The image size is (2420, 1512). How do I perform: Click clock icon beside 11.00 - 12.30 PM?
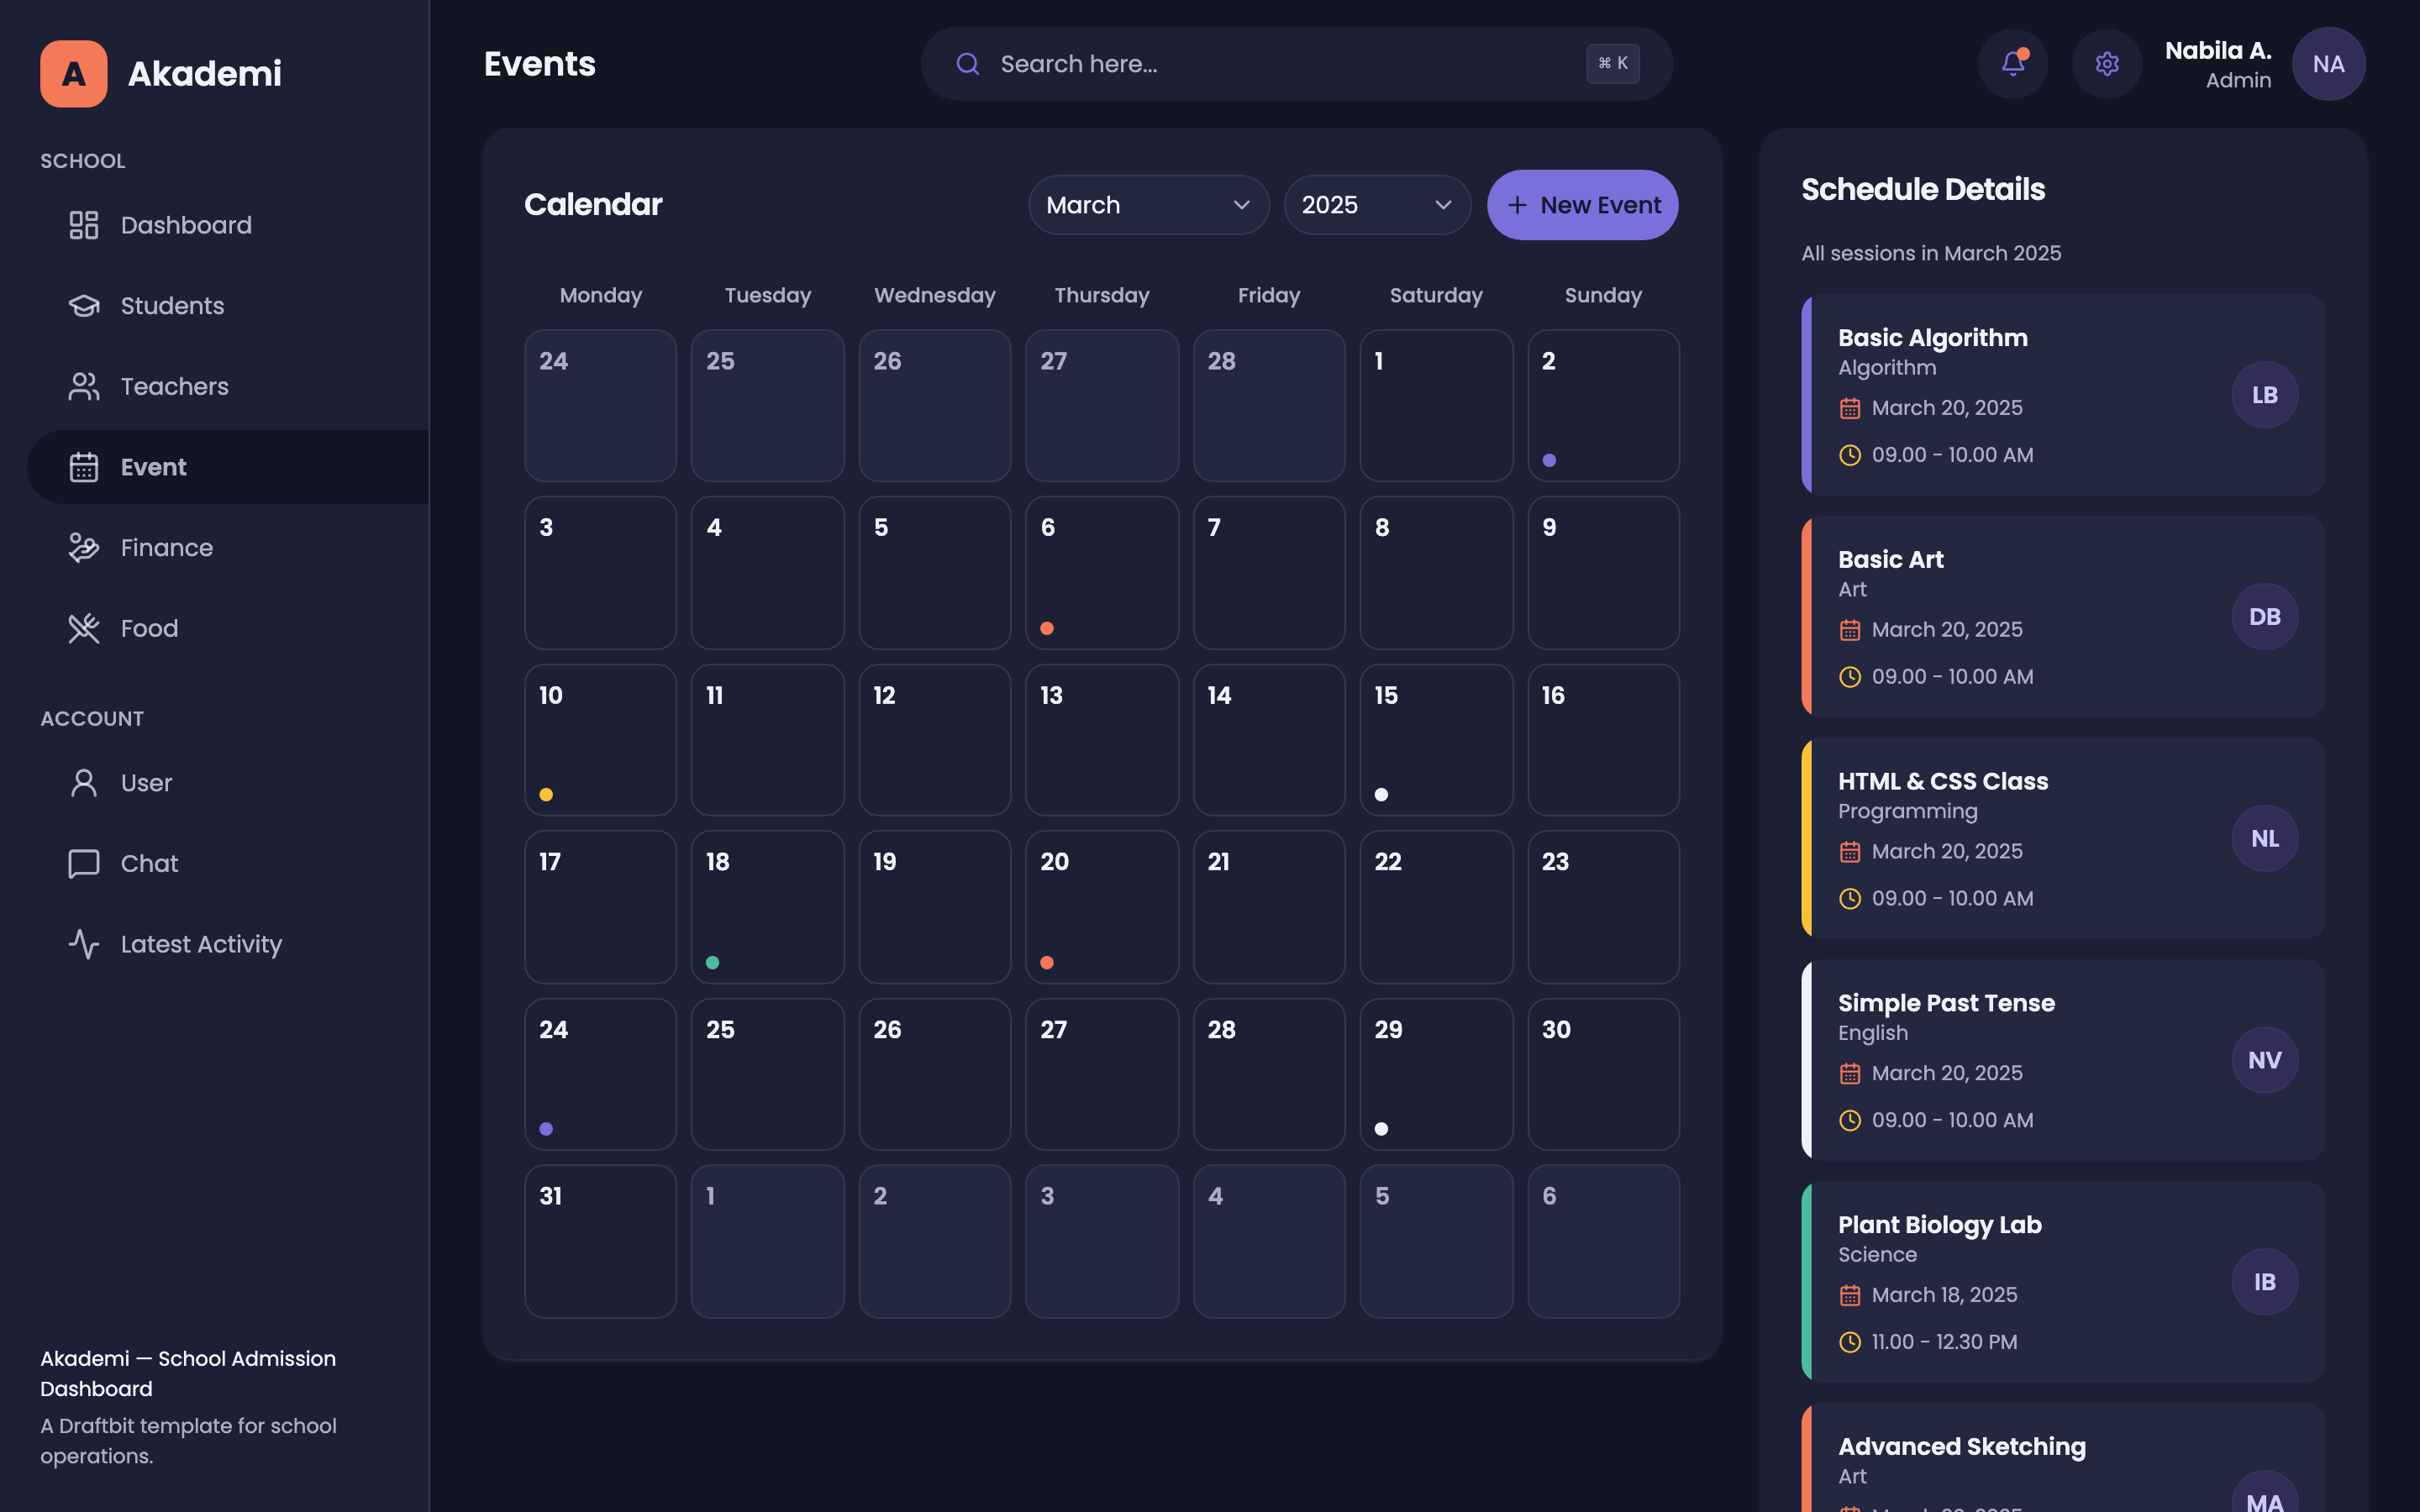click(x=1850, y=1342)
